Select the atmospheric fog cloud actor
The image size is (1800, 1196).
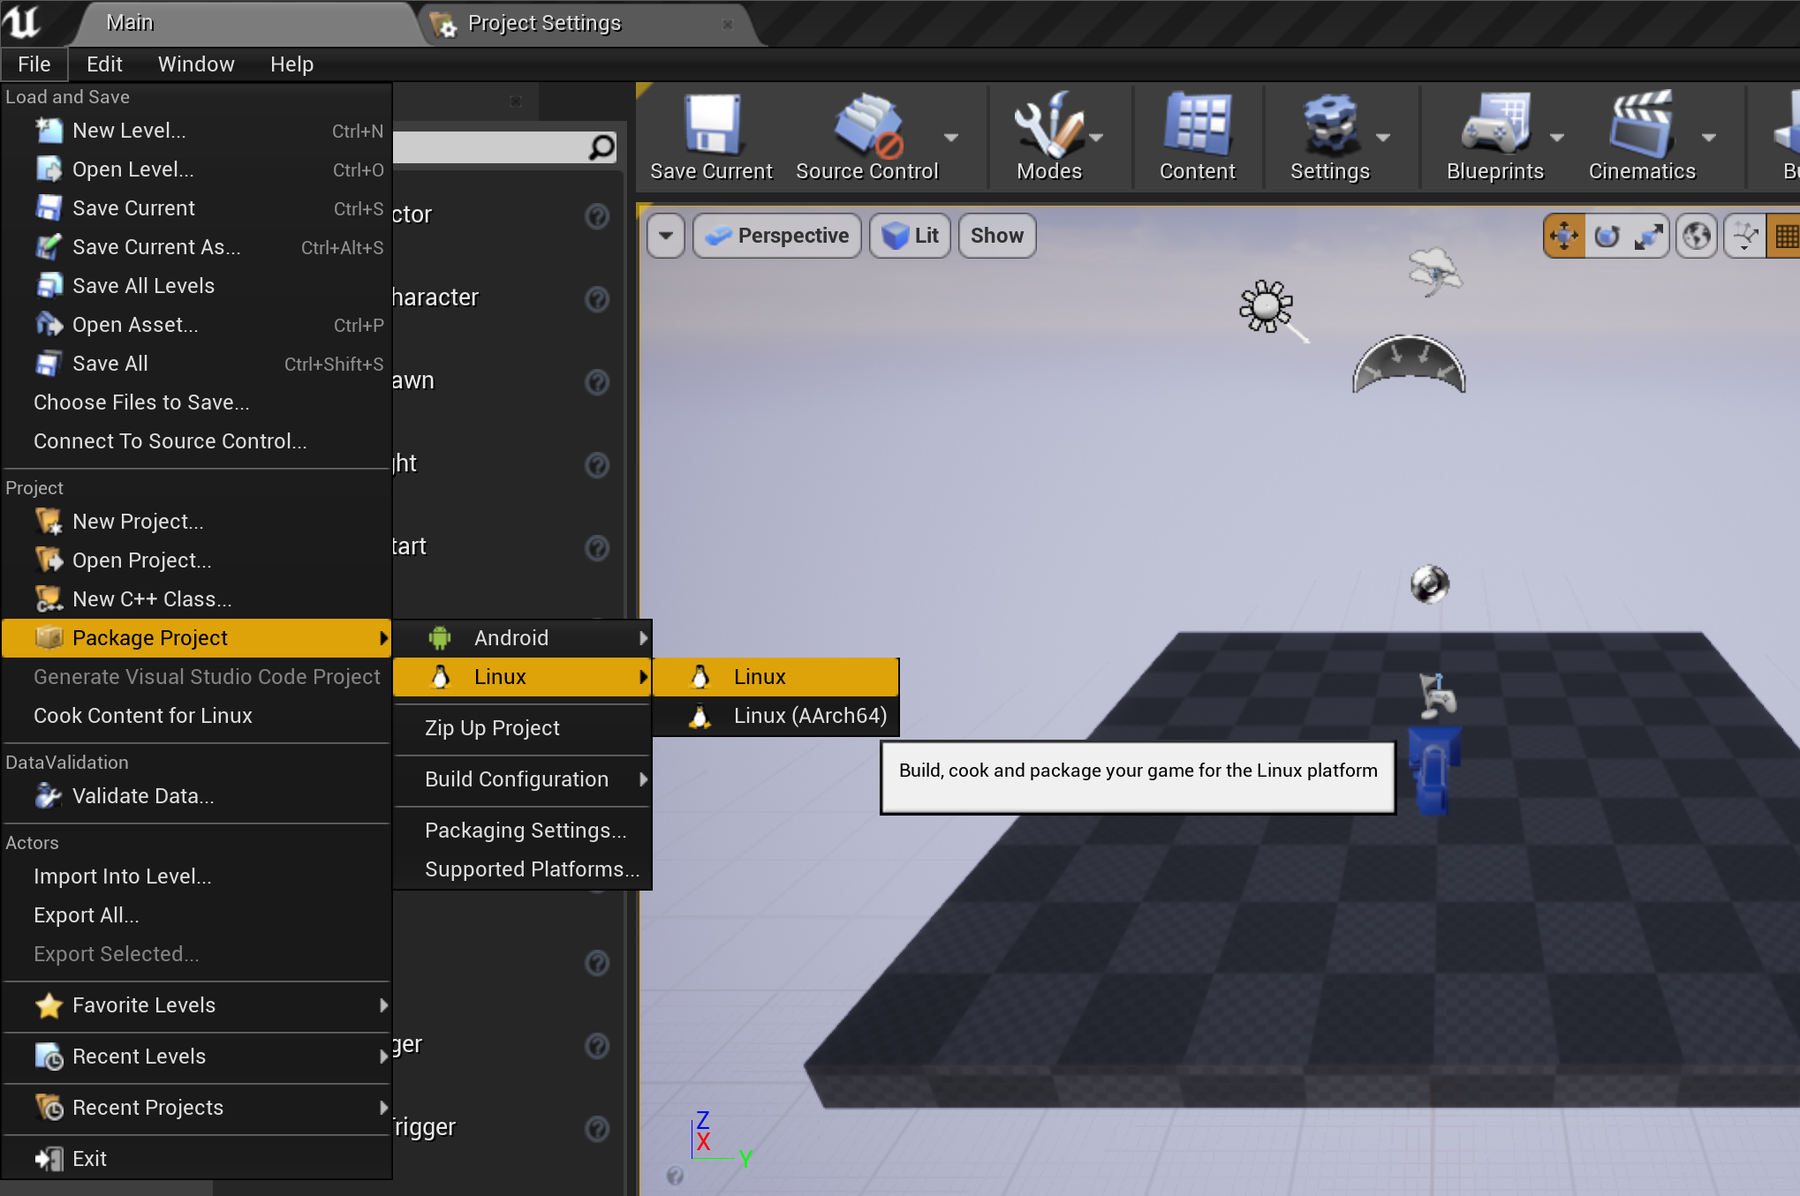point(1434,272)
